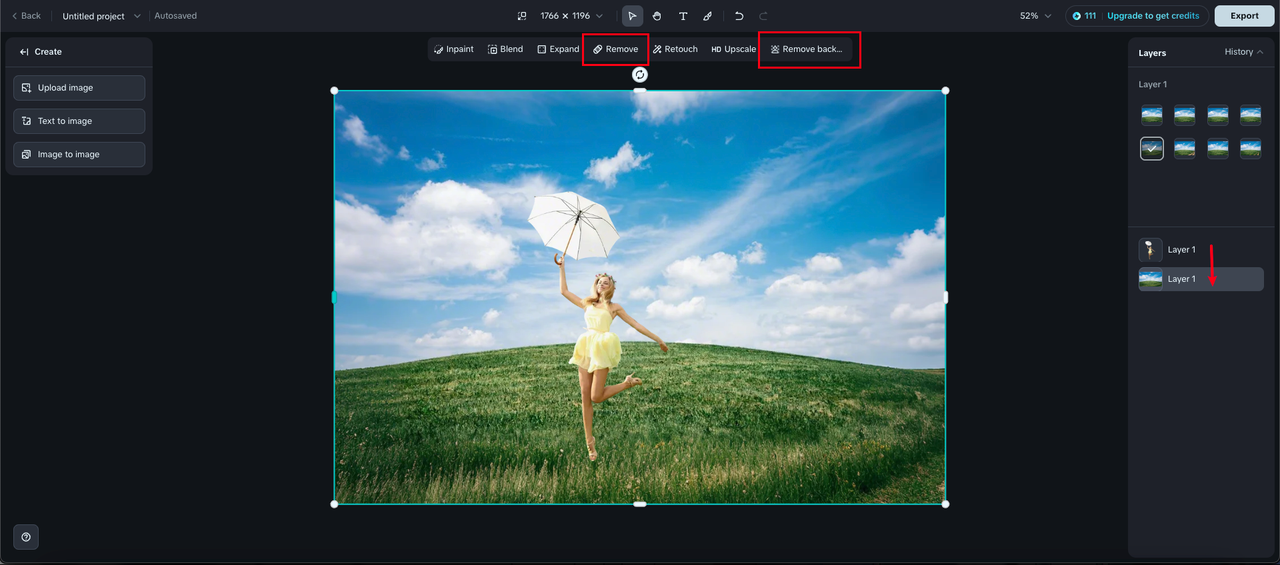Activate the Expand tool
Image resolution: width=1280 pixels, height=565 pixels.
coord(558,49)
